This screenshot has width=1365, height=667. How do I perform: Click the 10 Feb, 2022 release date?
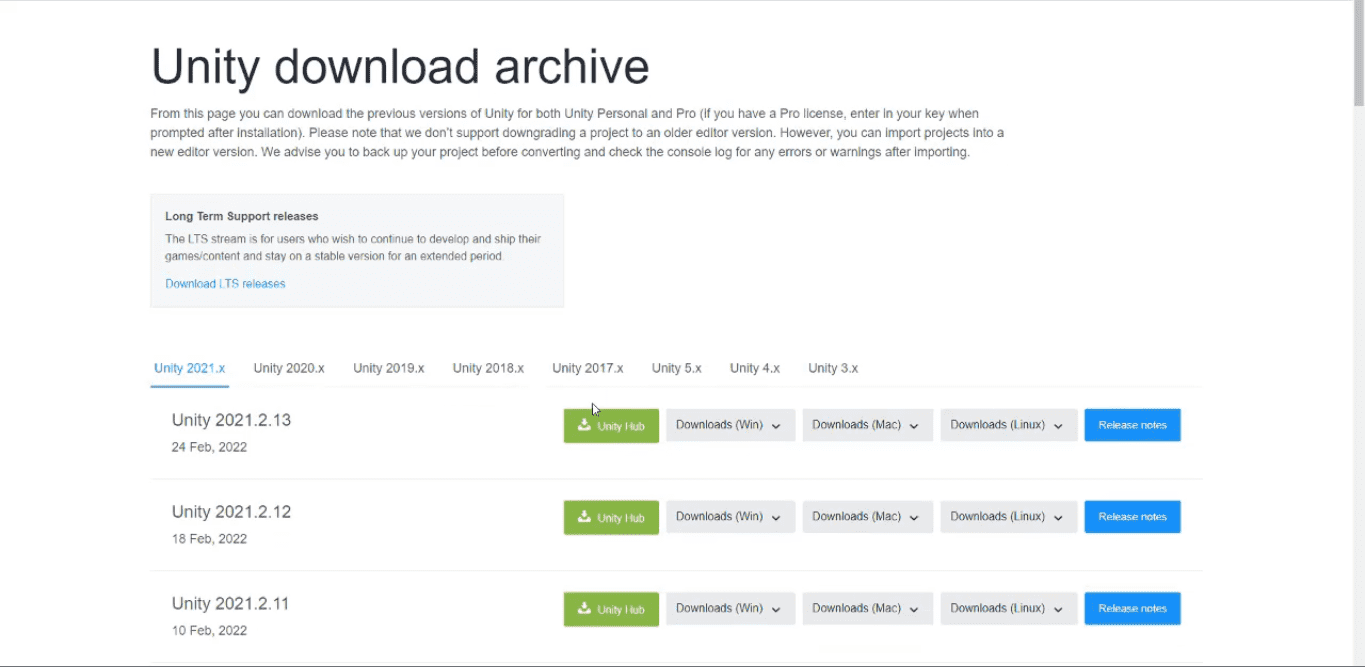pos(209,631)
